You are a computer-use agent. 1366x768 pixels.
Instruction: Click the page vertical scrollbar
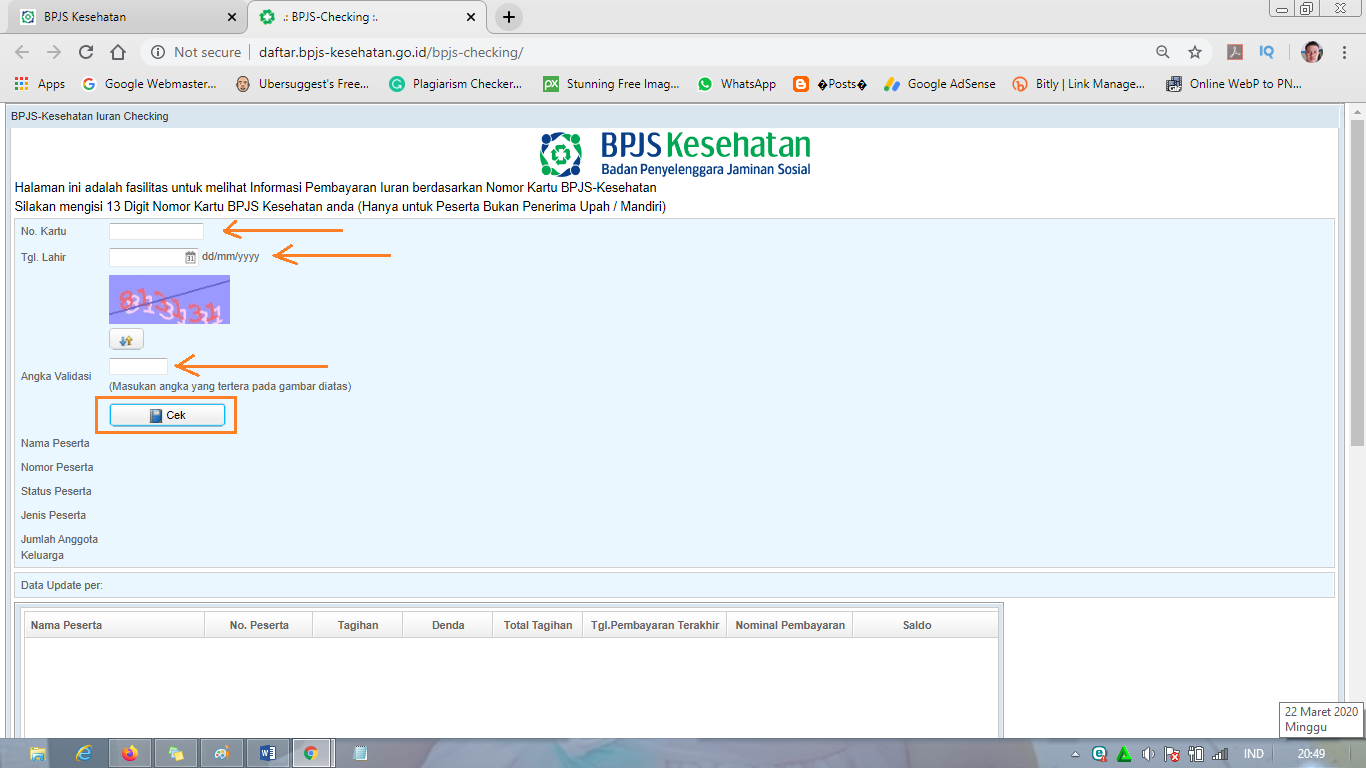point(1357,285)
